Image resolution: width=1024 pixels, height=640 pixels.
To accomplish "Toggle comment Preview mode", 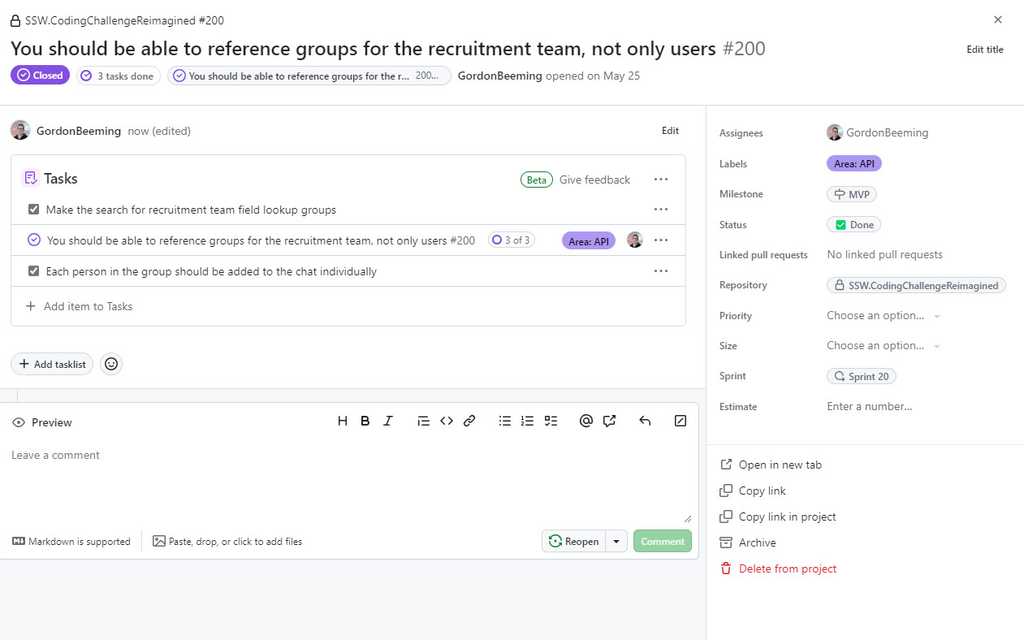I will pos(42,423).
